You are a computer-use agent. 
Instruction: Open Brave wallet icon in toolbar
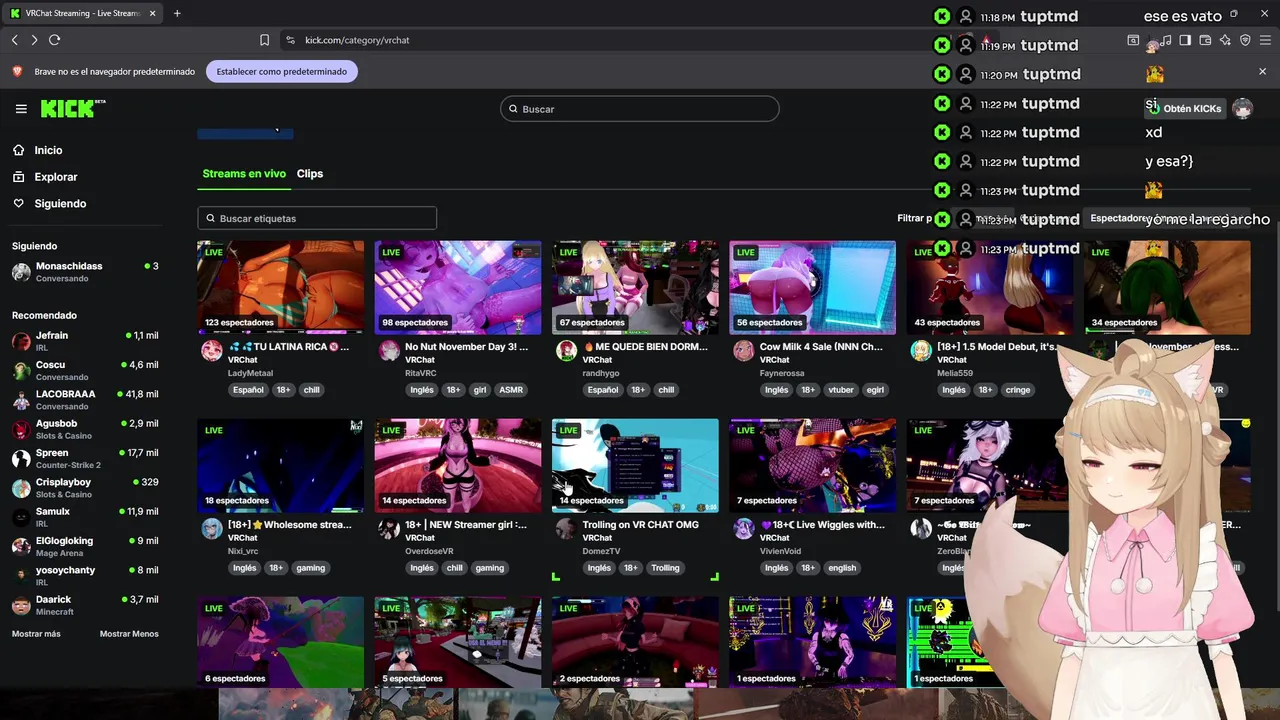[1205, 40]
